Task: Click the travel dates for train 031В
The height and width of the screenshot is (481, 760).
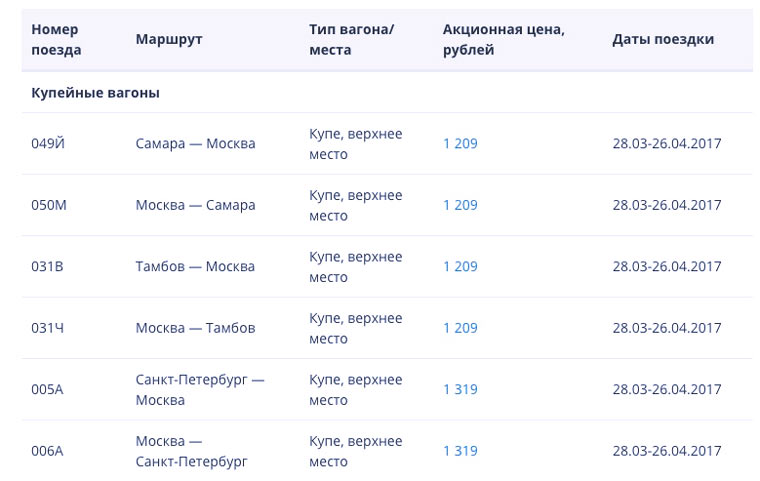Action: click(666, 267)
